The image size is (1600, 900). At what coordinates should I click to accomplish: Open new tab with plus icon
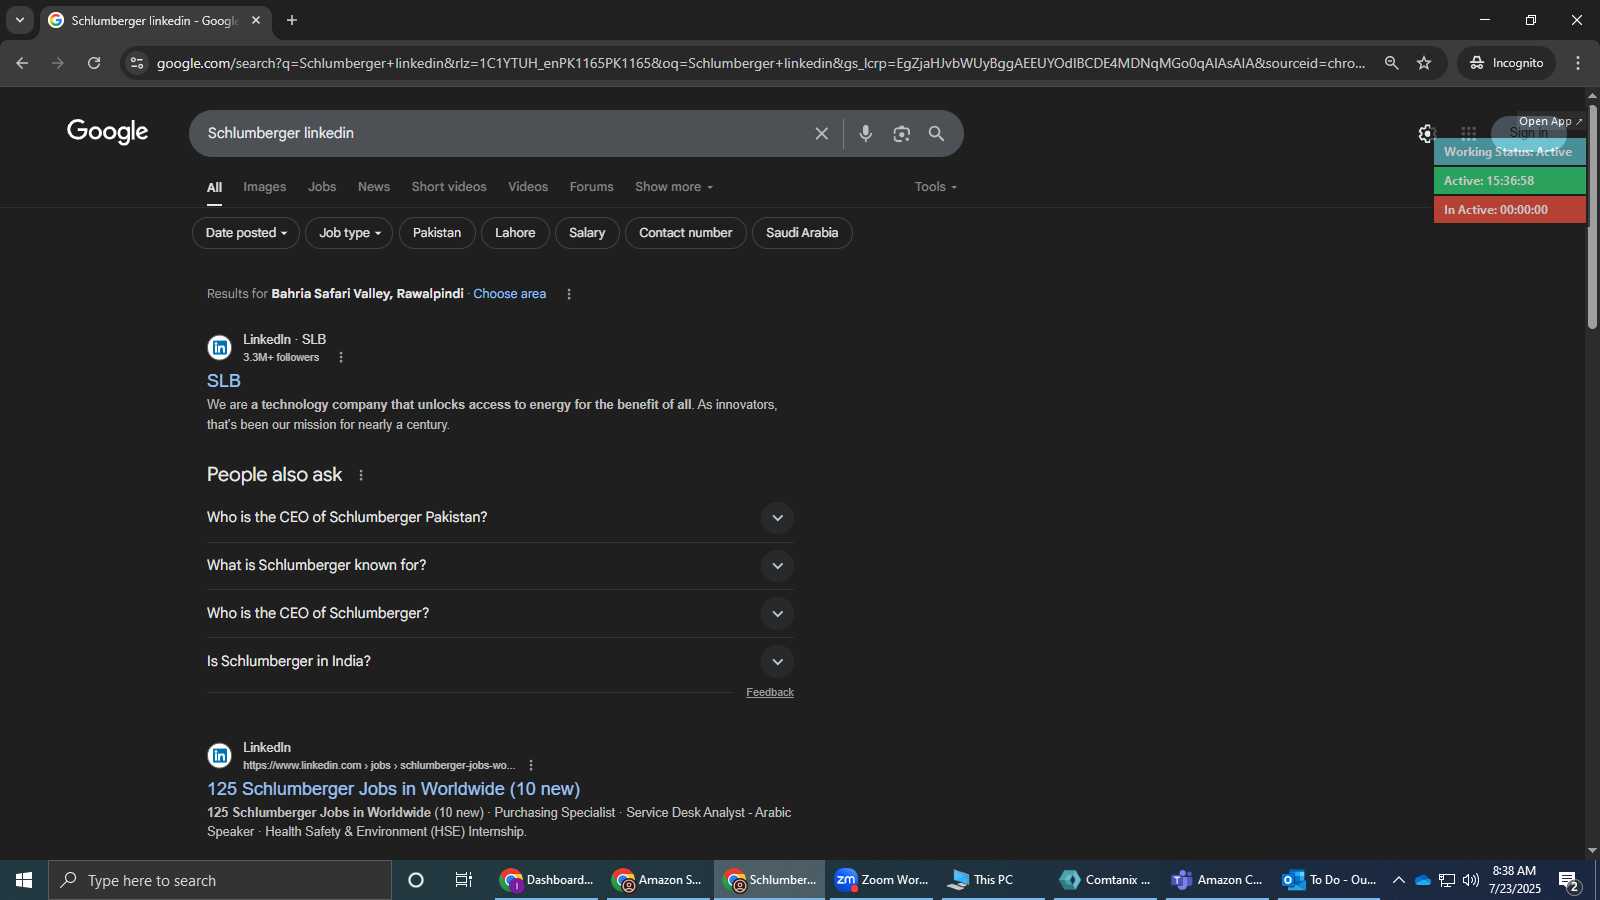292,20
